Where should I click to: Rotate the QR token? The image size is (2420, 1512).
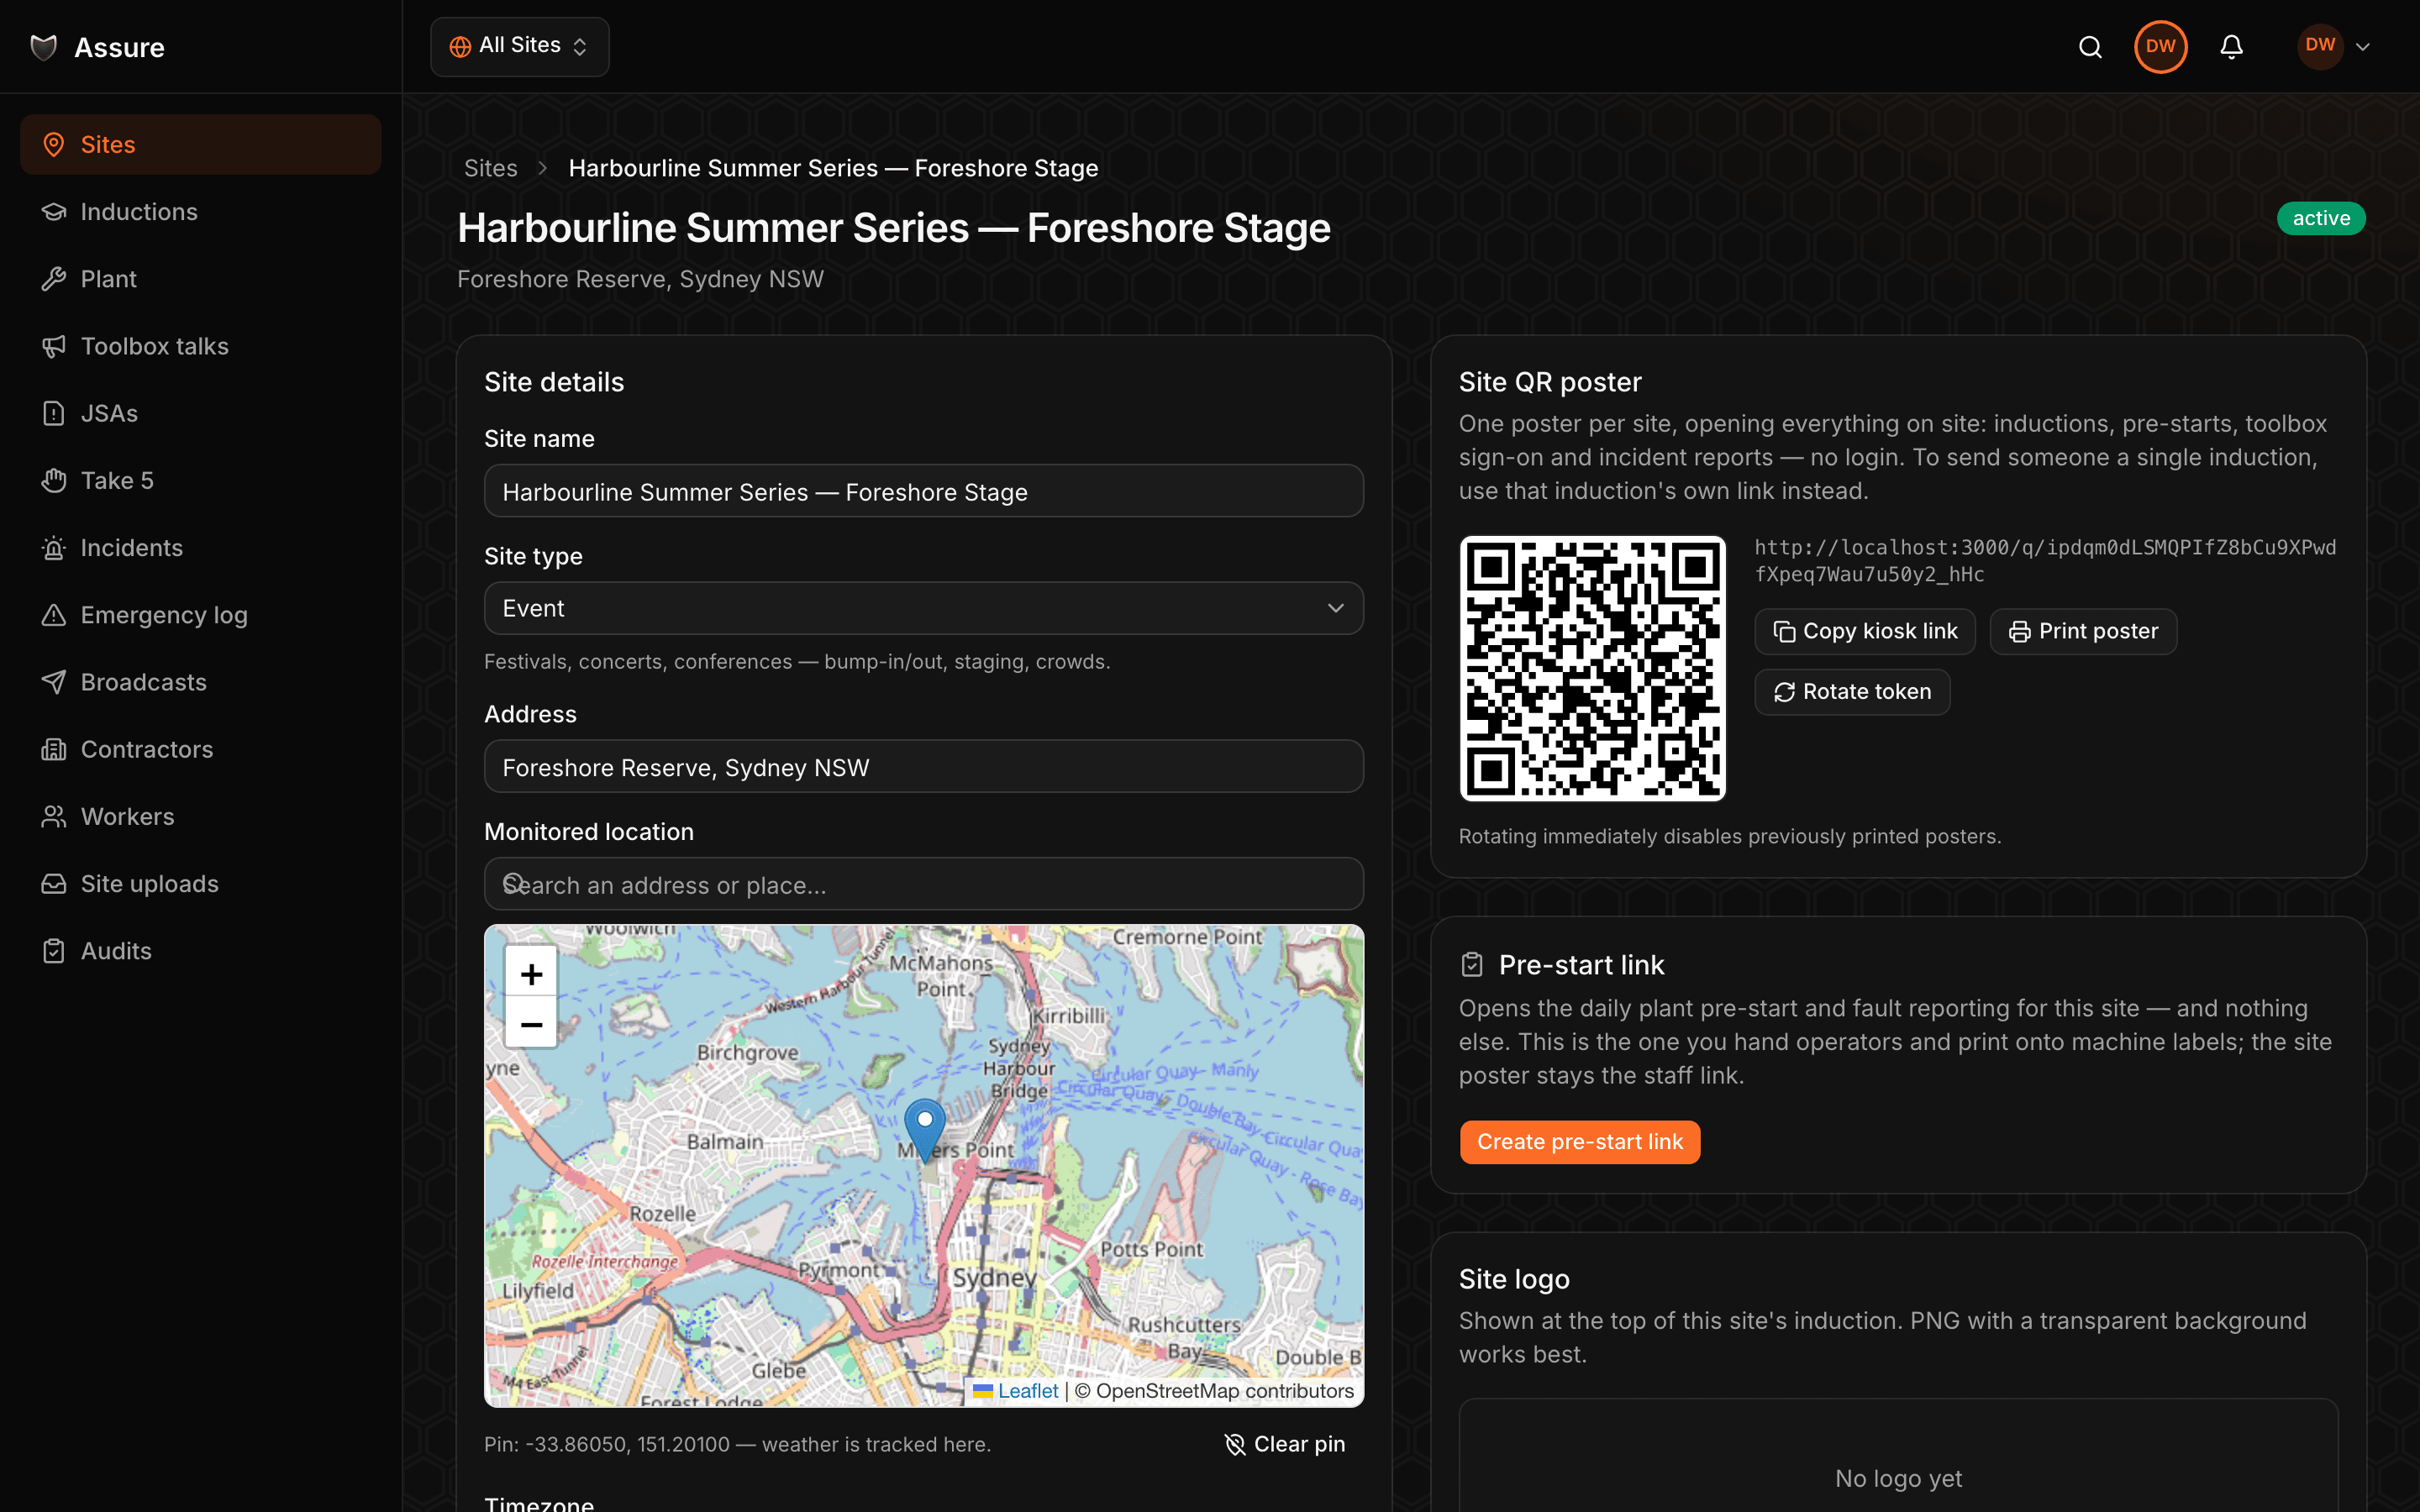(1852, 691)
